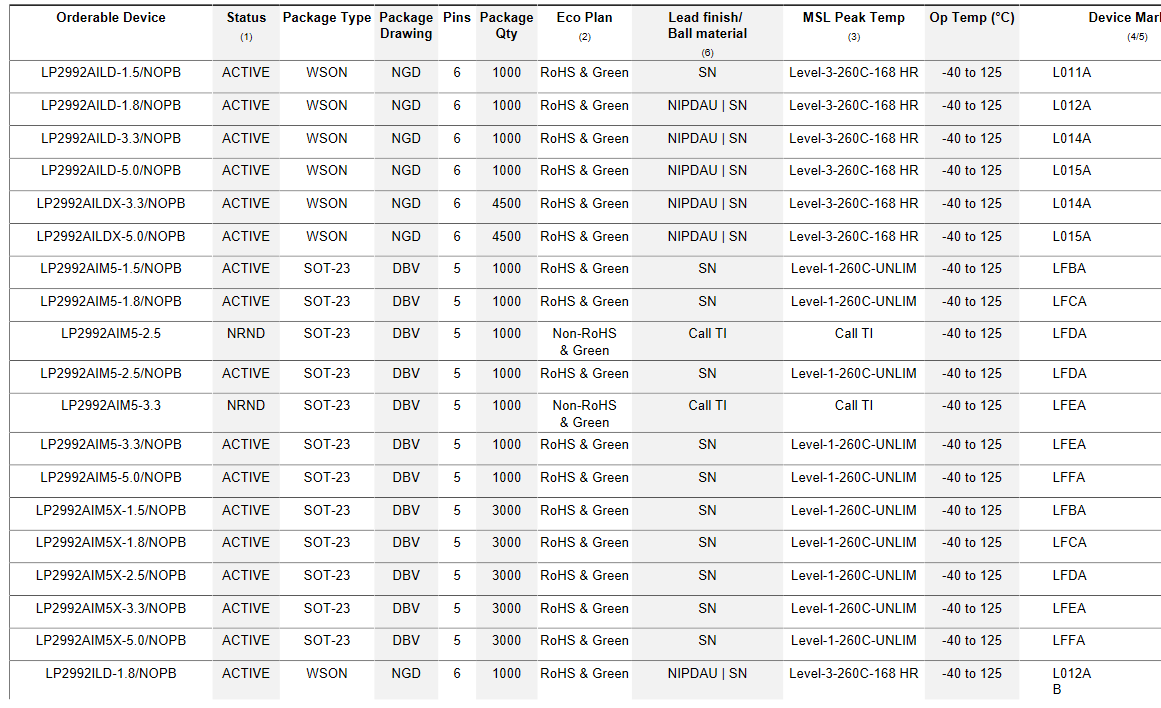The image size is (1161, 708).
Task: Select "NRND" status in the LP2992AIM5-3.3 row
Action: 246,406
